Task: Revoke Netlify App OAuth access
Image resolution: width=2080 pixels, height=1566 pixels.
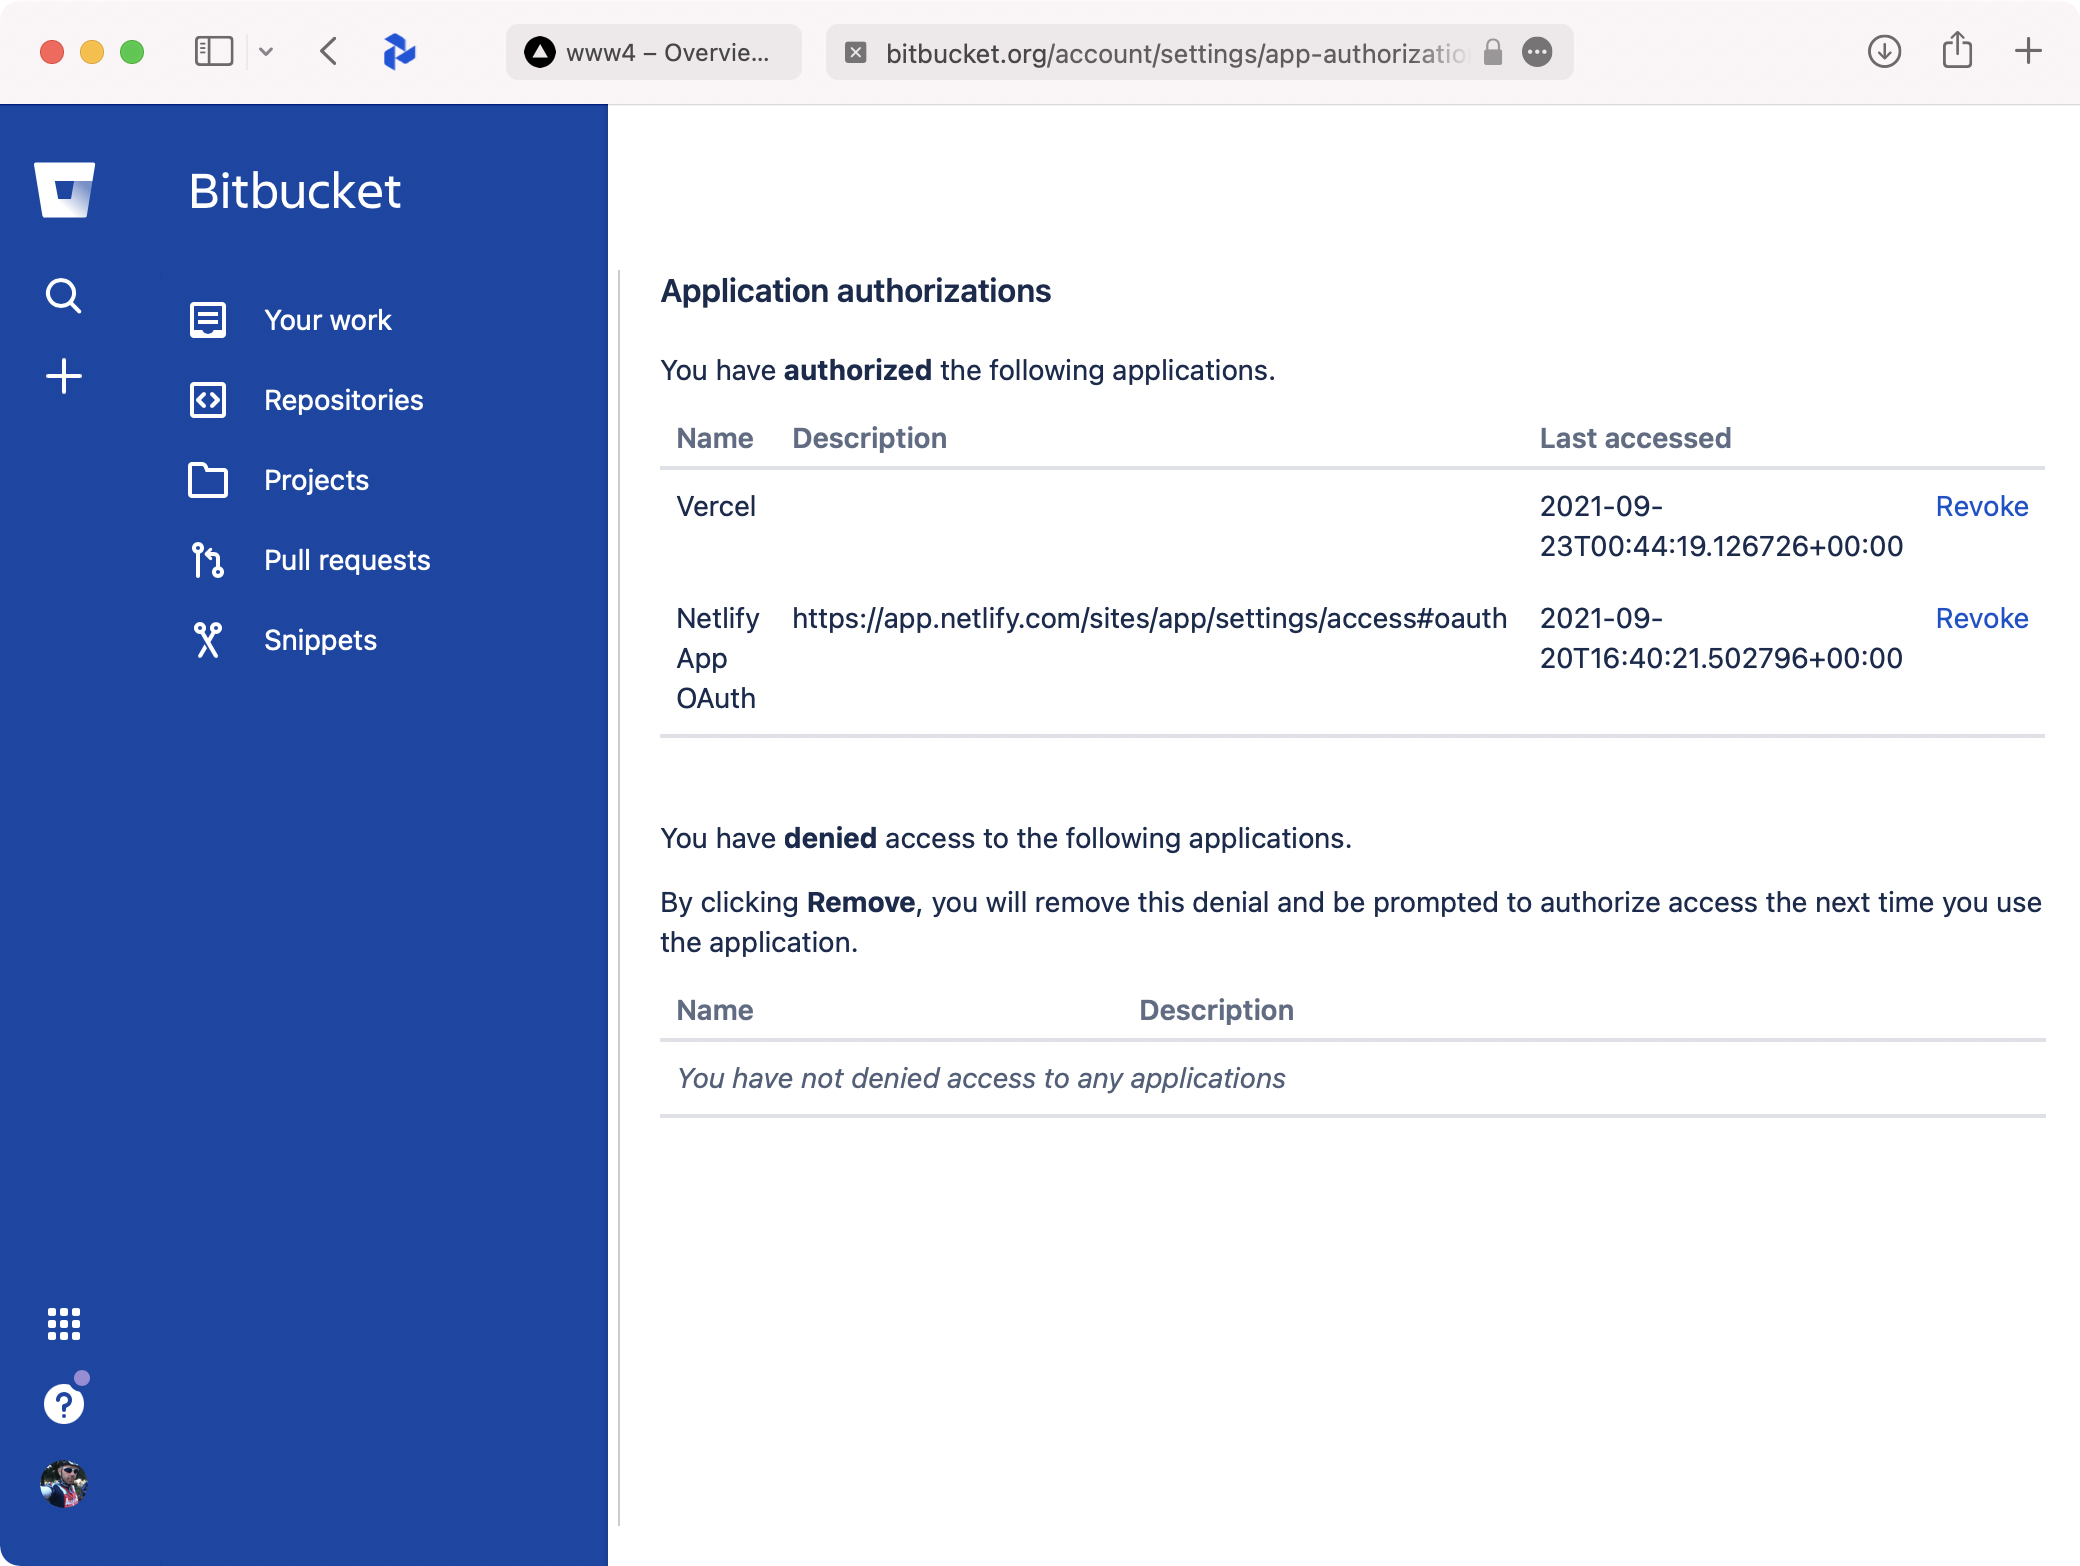Action: point(1981,618)
